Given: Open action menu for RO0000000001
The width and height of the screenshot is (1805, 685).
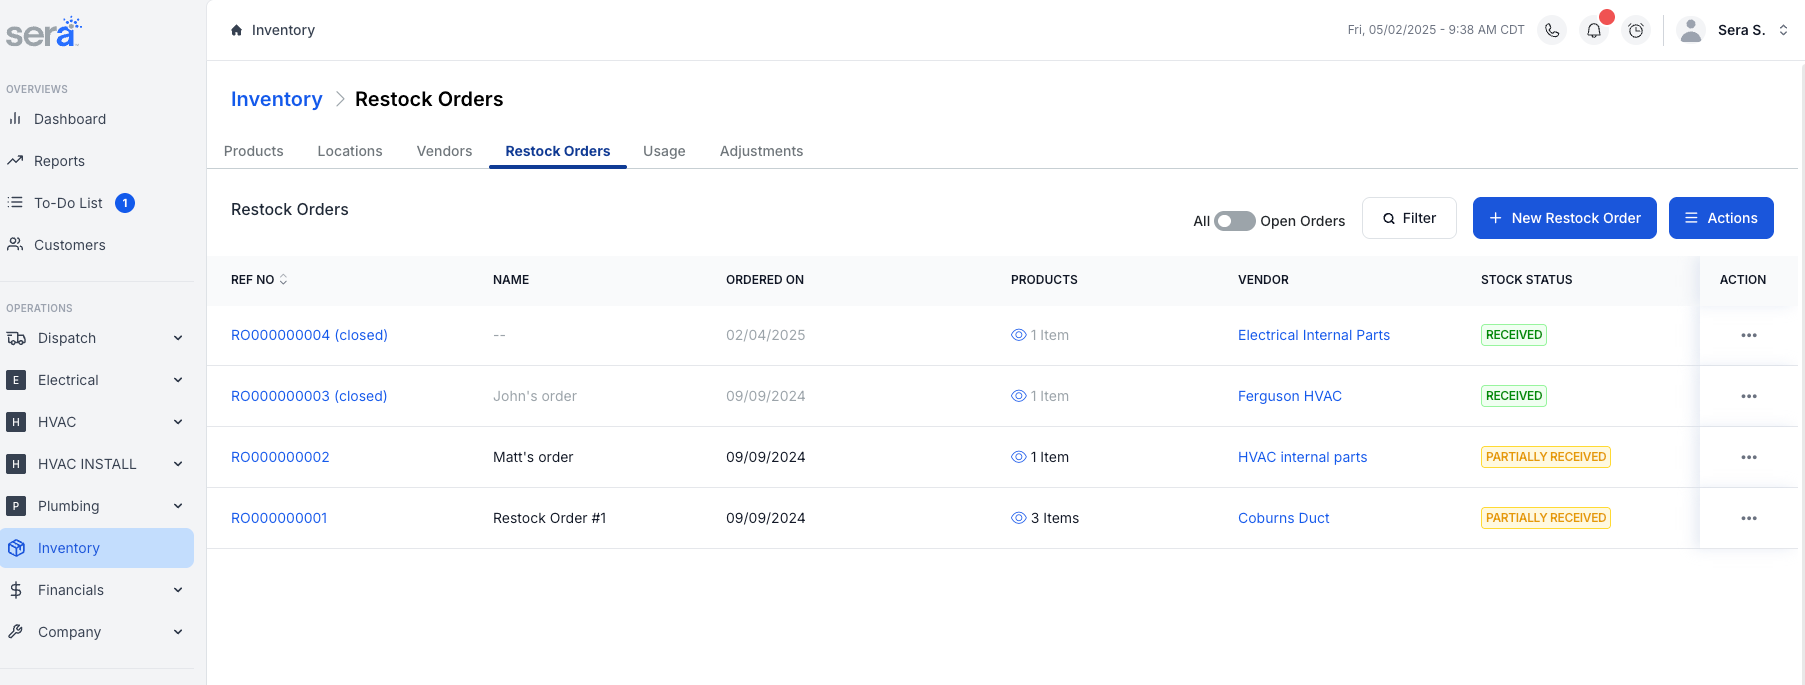Looking at the screenshot, I should click(1749, 518).
